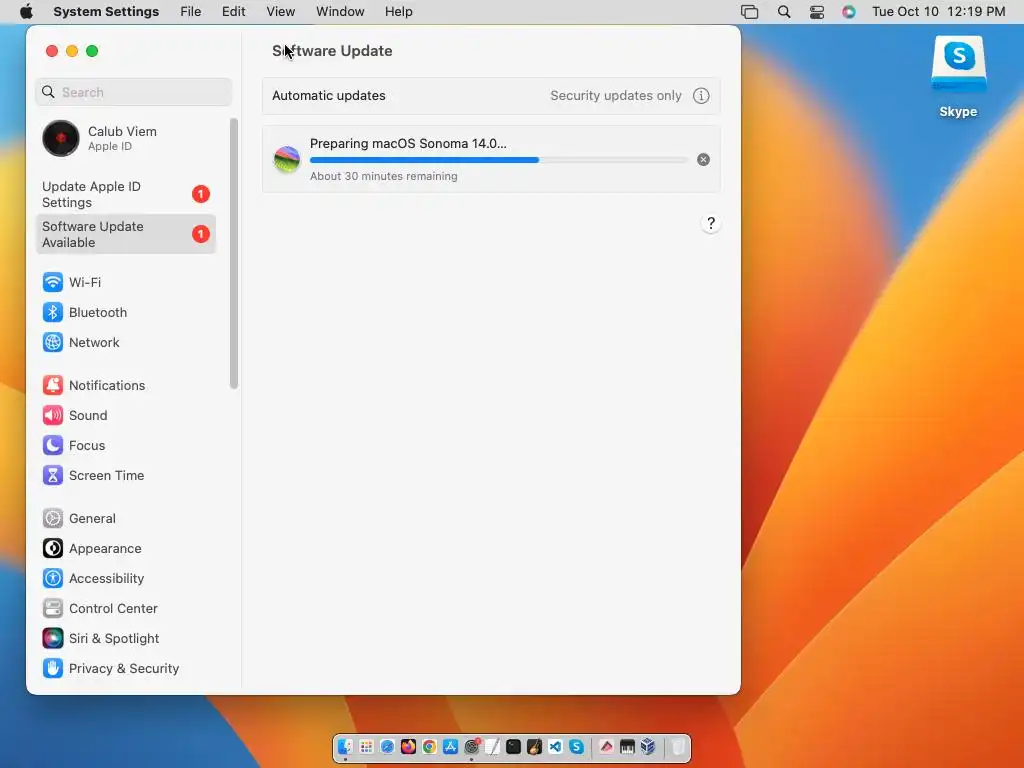Select Siri & Spotlight pane
1024x768 pixels.
(101, 639)
